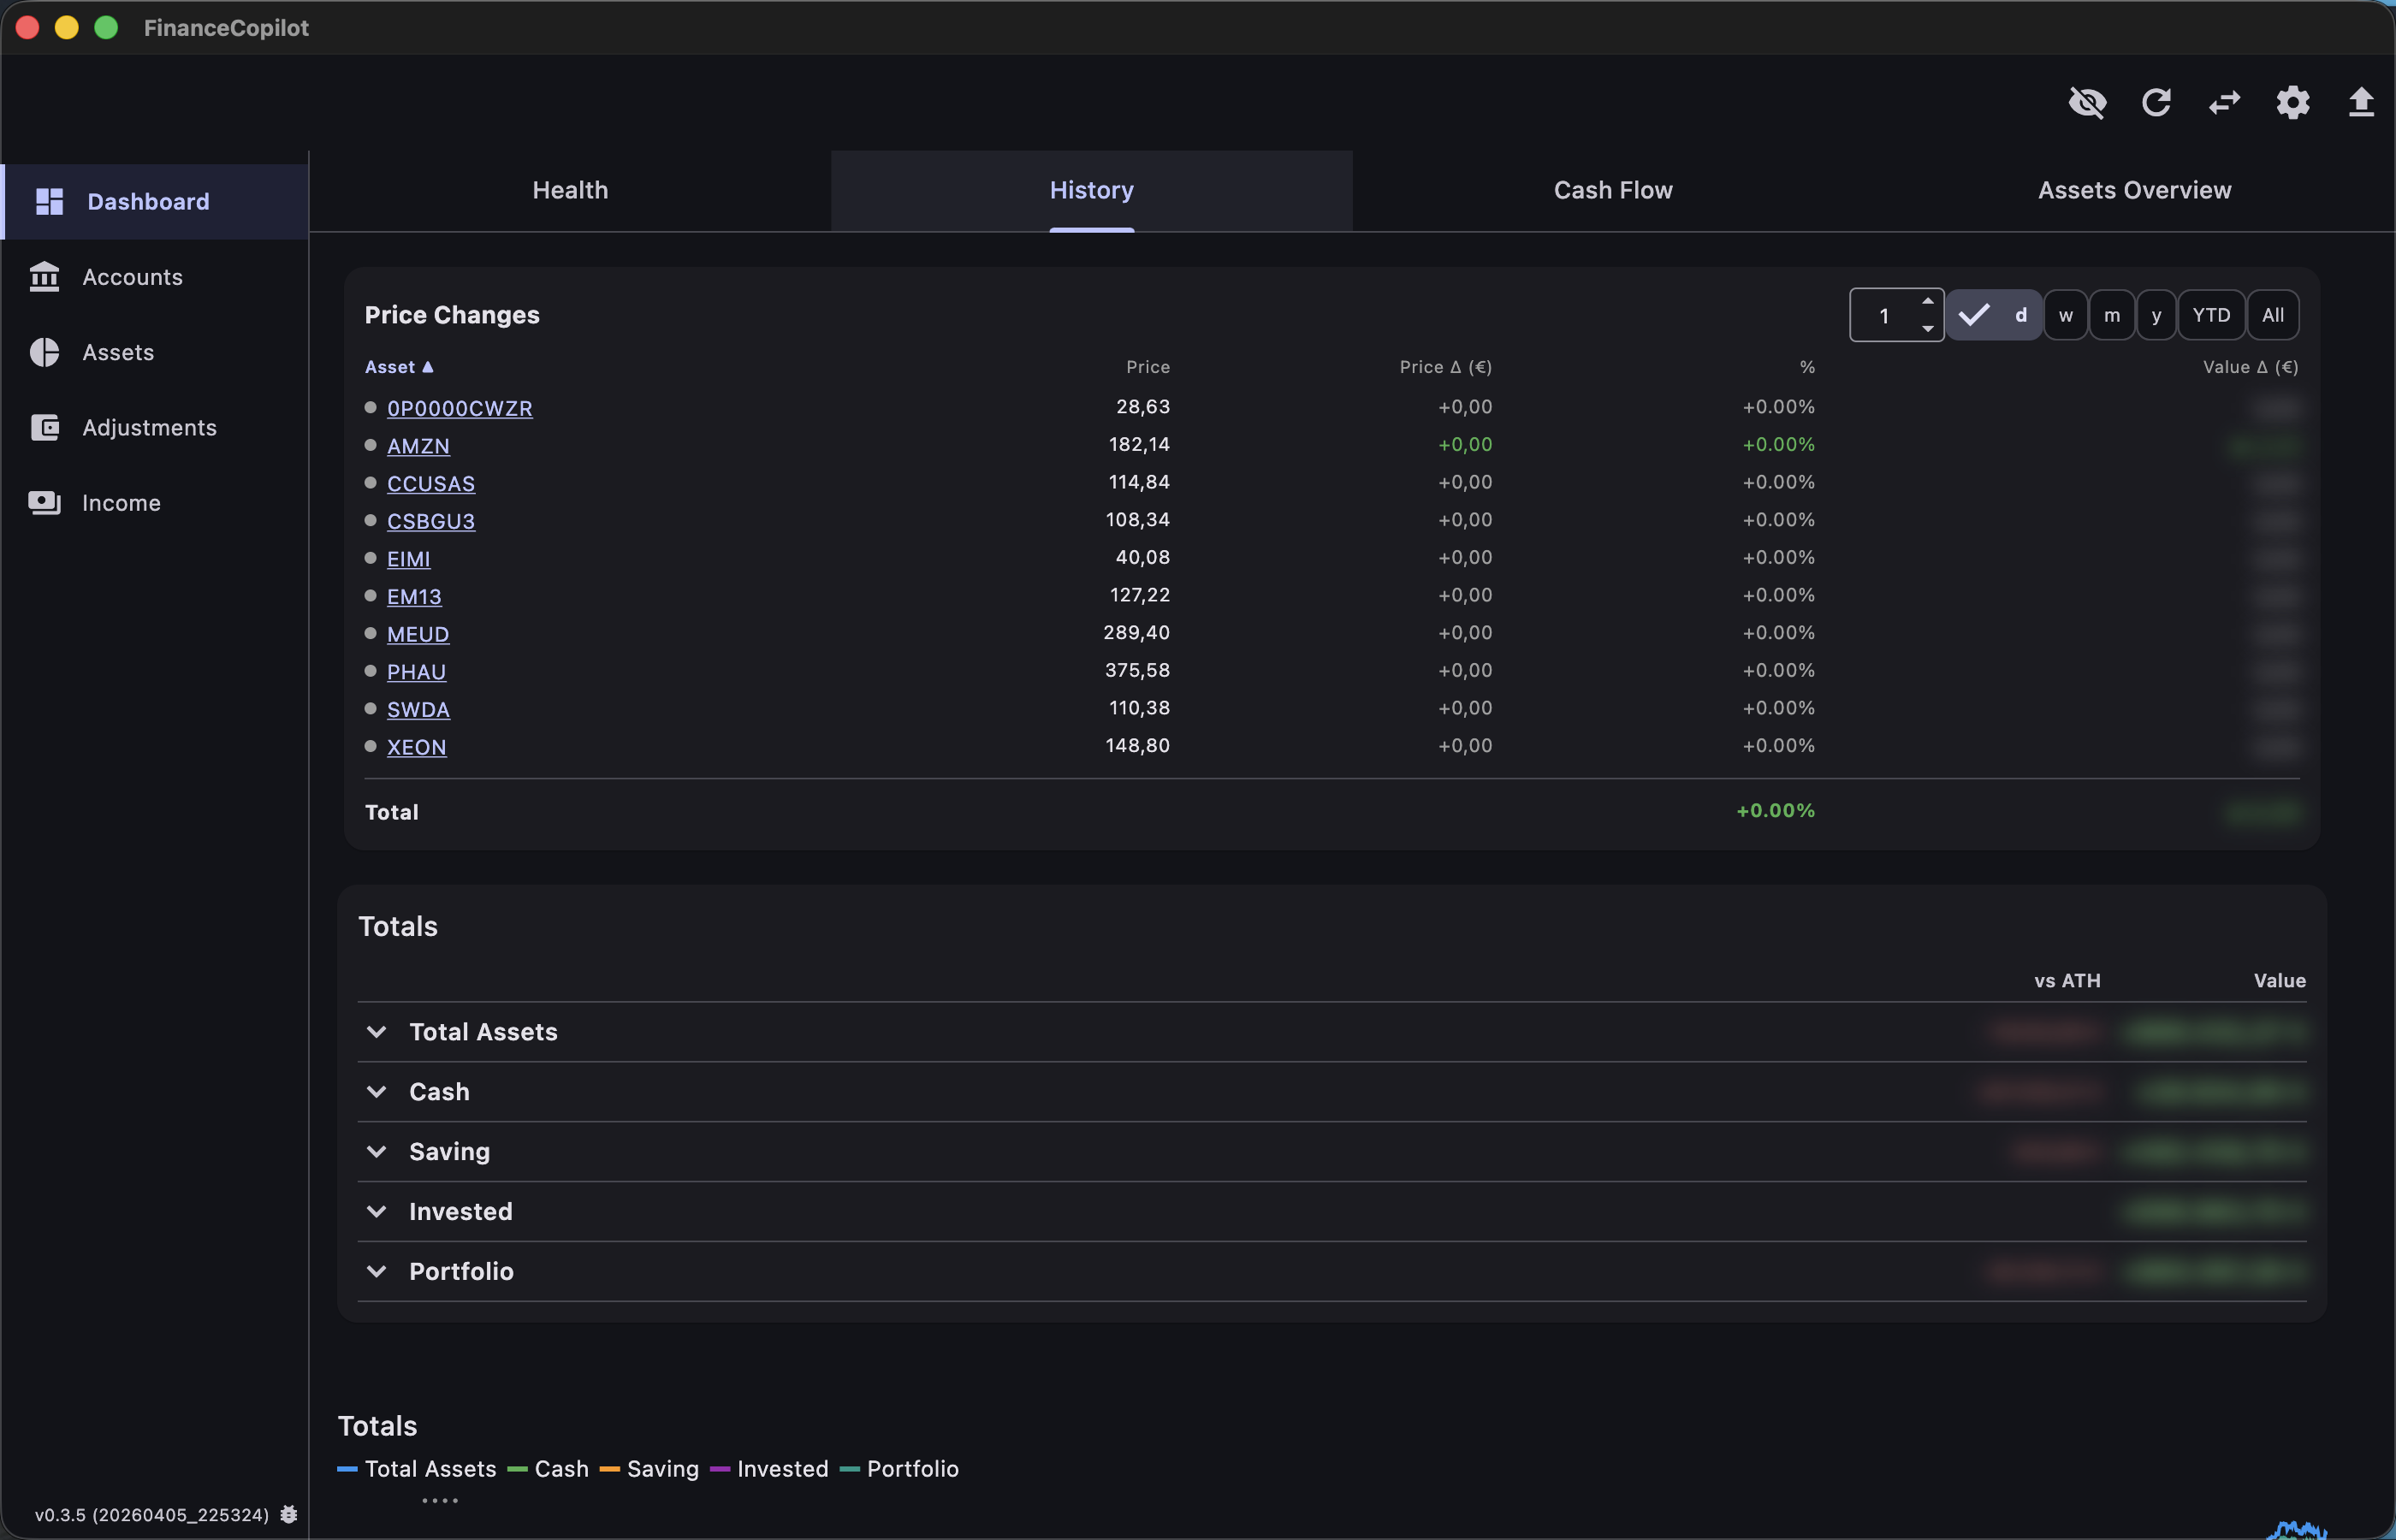
Task: Click the bug icon next to version number
Action: 288,1514
